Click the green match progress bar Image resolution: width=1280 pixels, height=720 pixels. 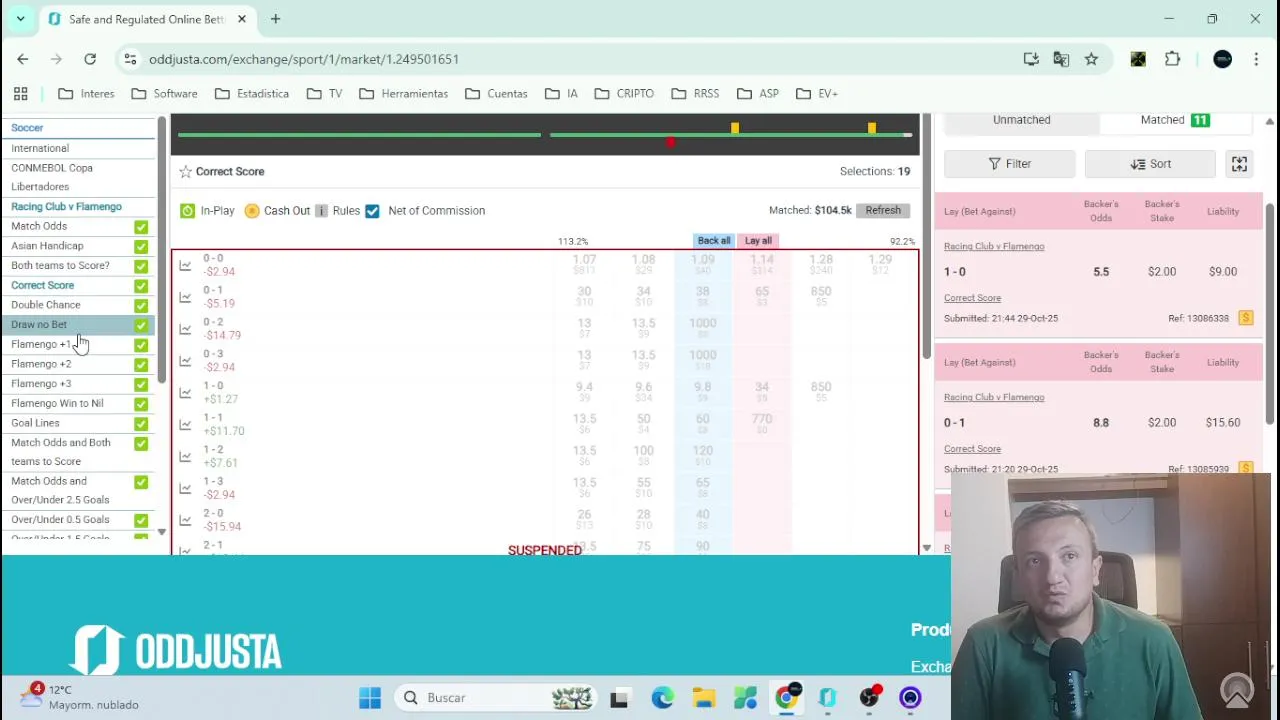[x=545, y=134]
